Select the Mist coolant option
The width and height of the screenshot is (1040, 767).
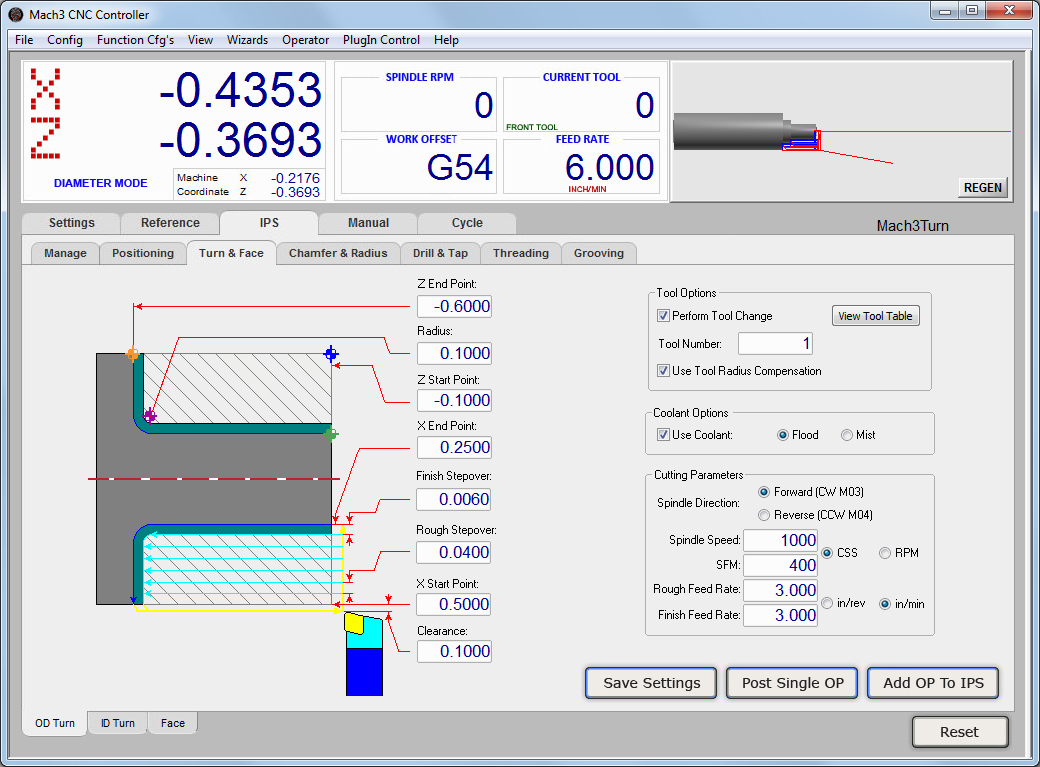(x=847, y=435)
